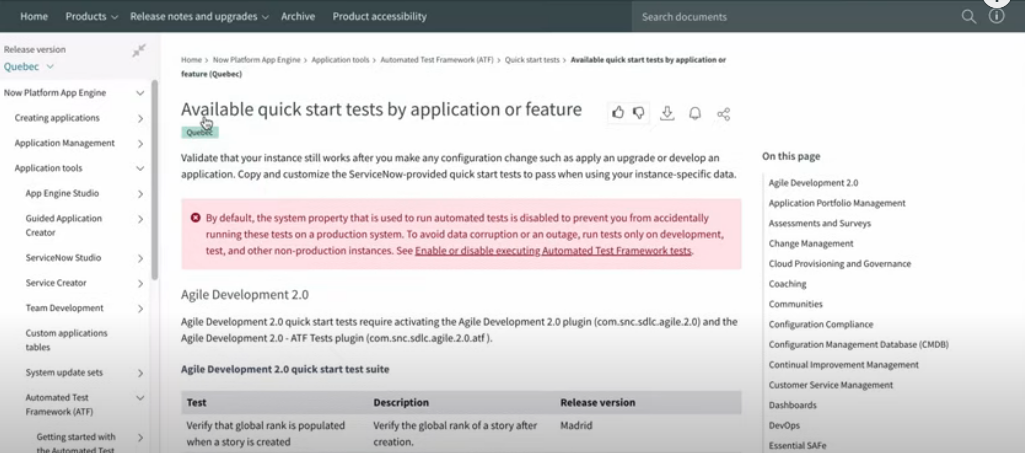Click the Quebec version tag

point(199,132)
